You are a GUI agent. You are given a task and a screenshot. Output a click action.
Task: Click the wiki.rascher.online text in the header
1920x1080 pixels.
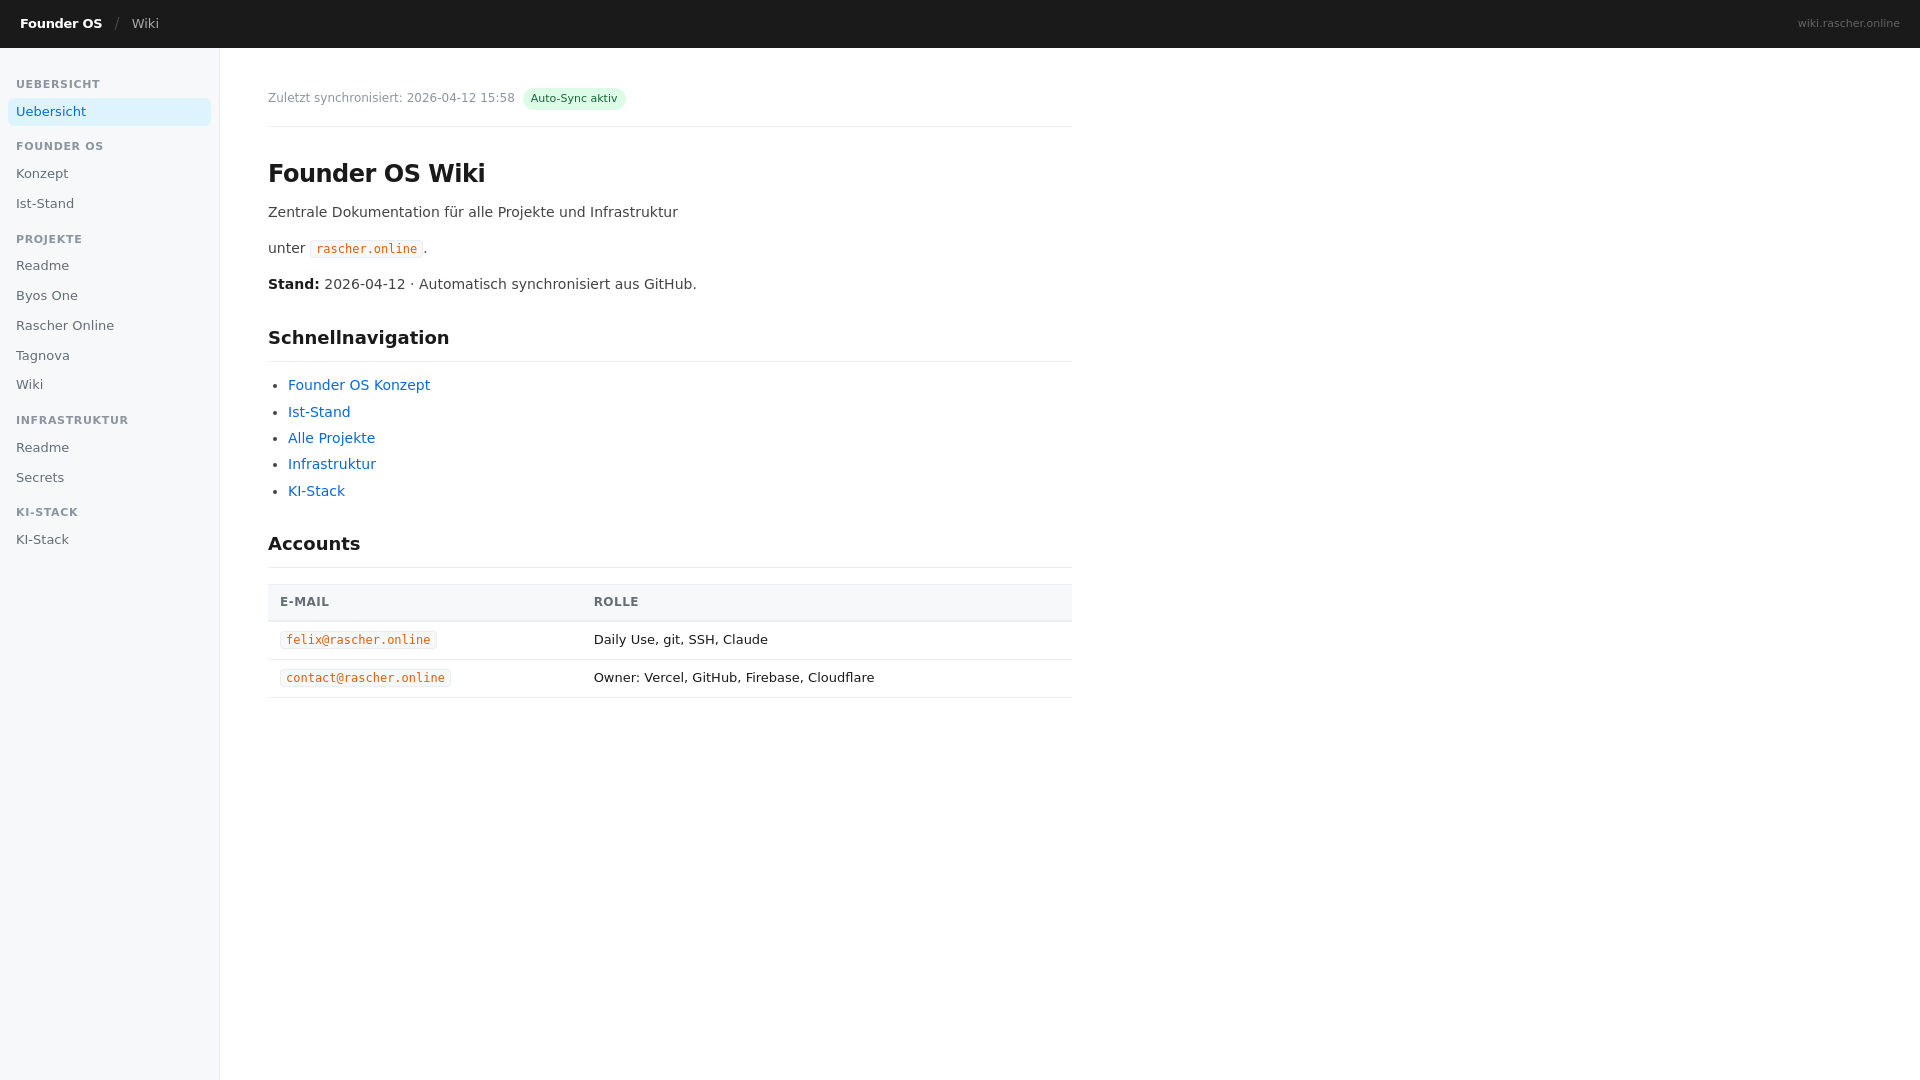point(1848,24)
